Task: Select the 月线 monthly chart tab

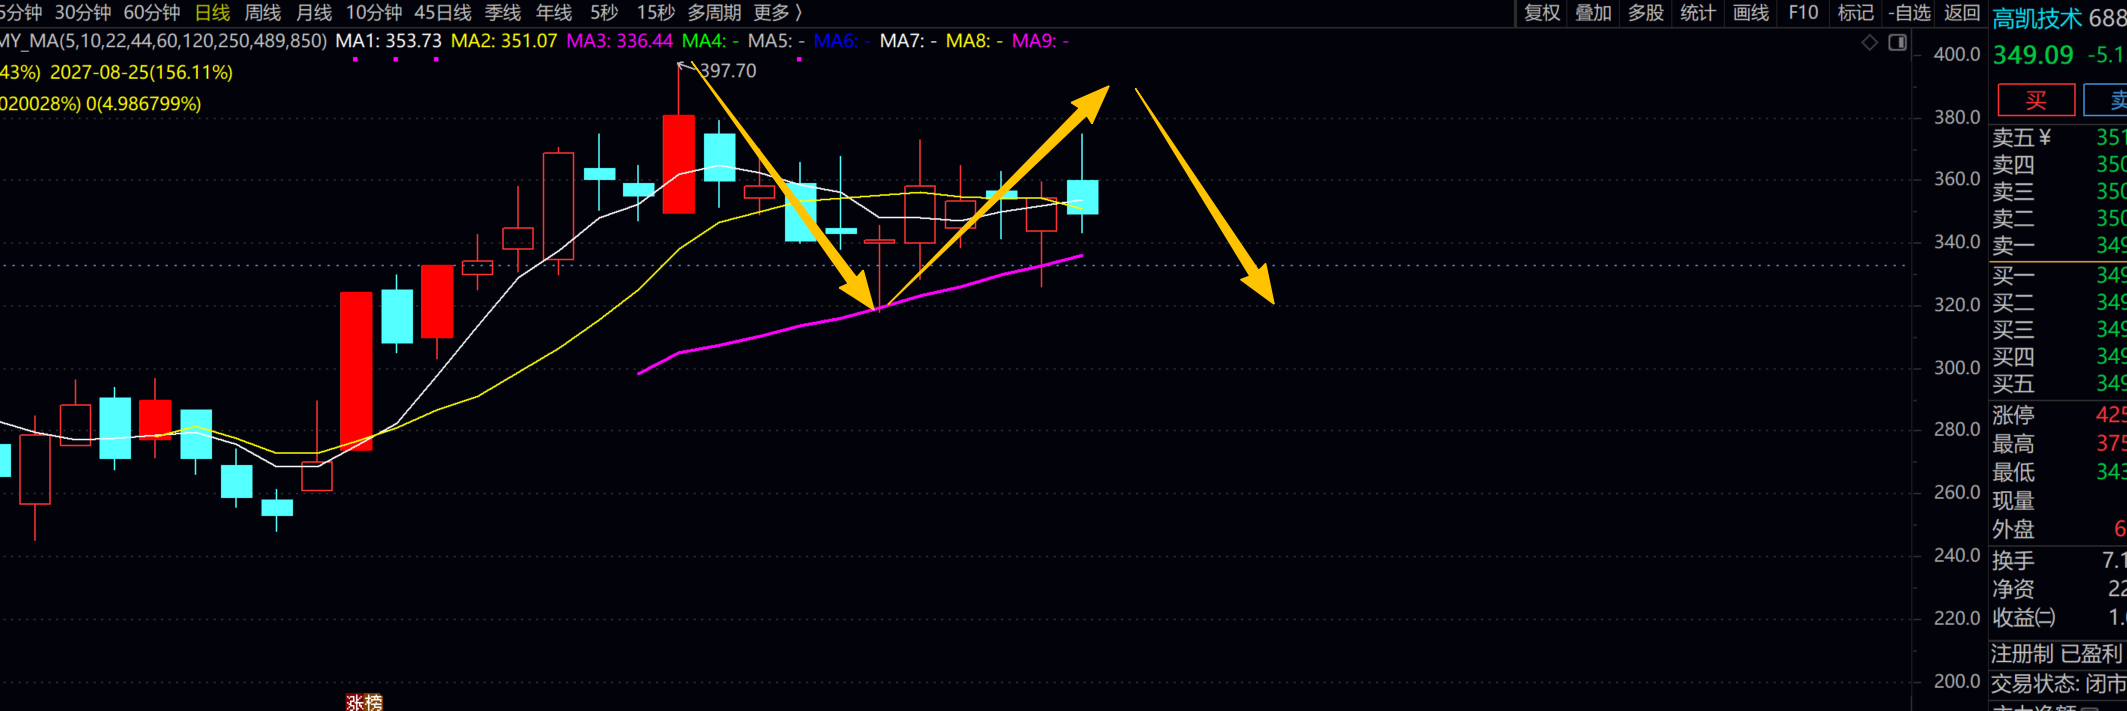Action: tap(314, 13)
